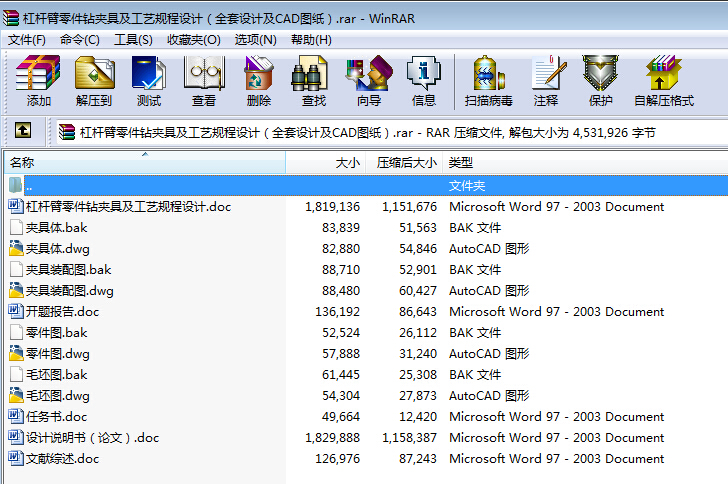Image resolution: width=728 pixels, height=484 pixels.
Task: Open the 工具(S) menu
Action: [x=133, y=40]
